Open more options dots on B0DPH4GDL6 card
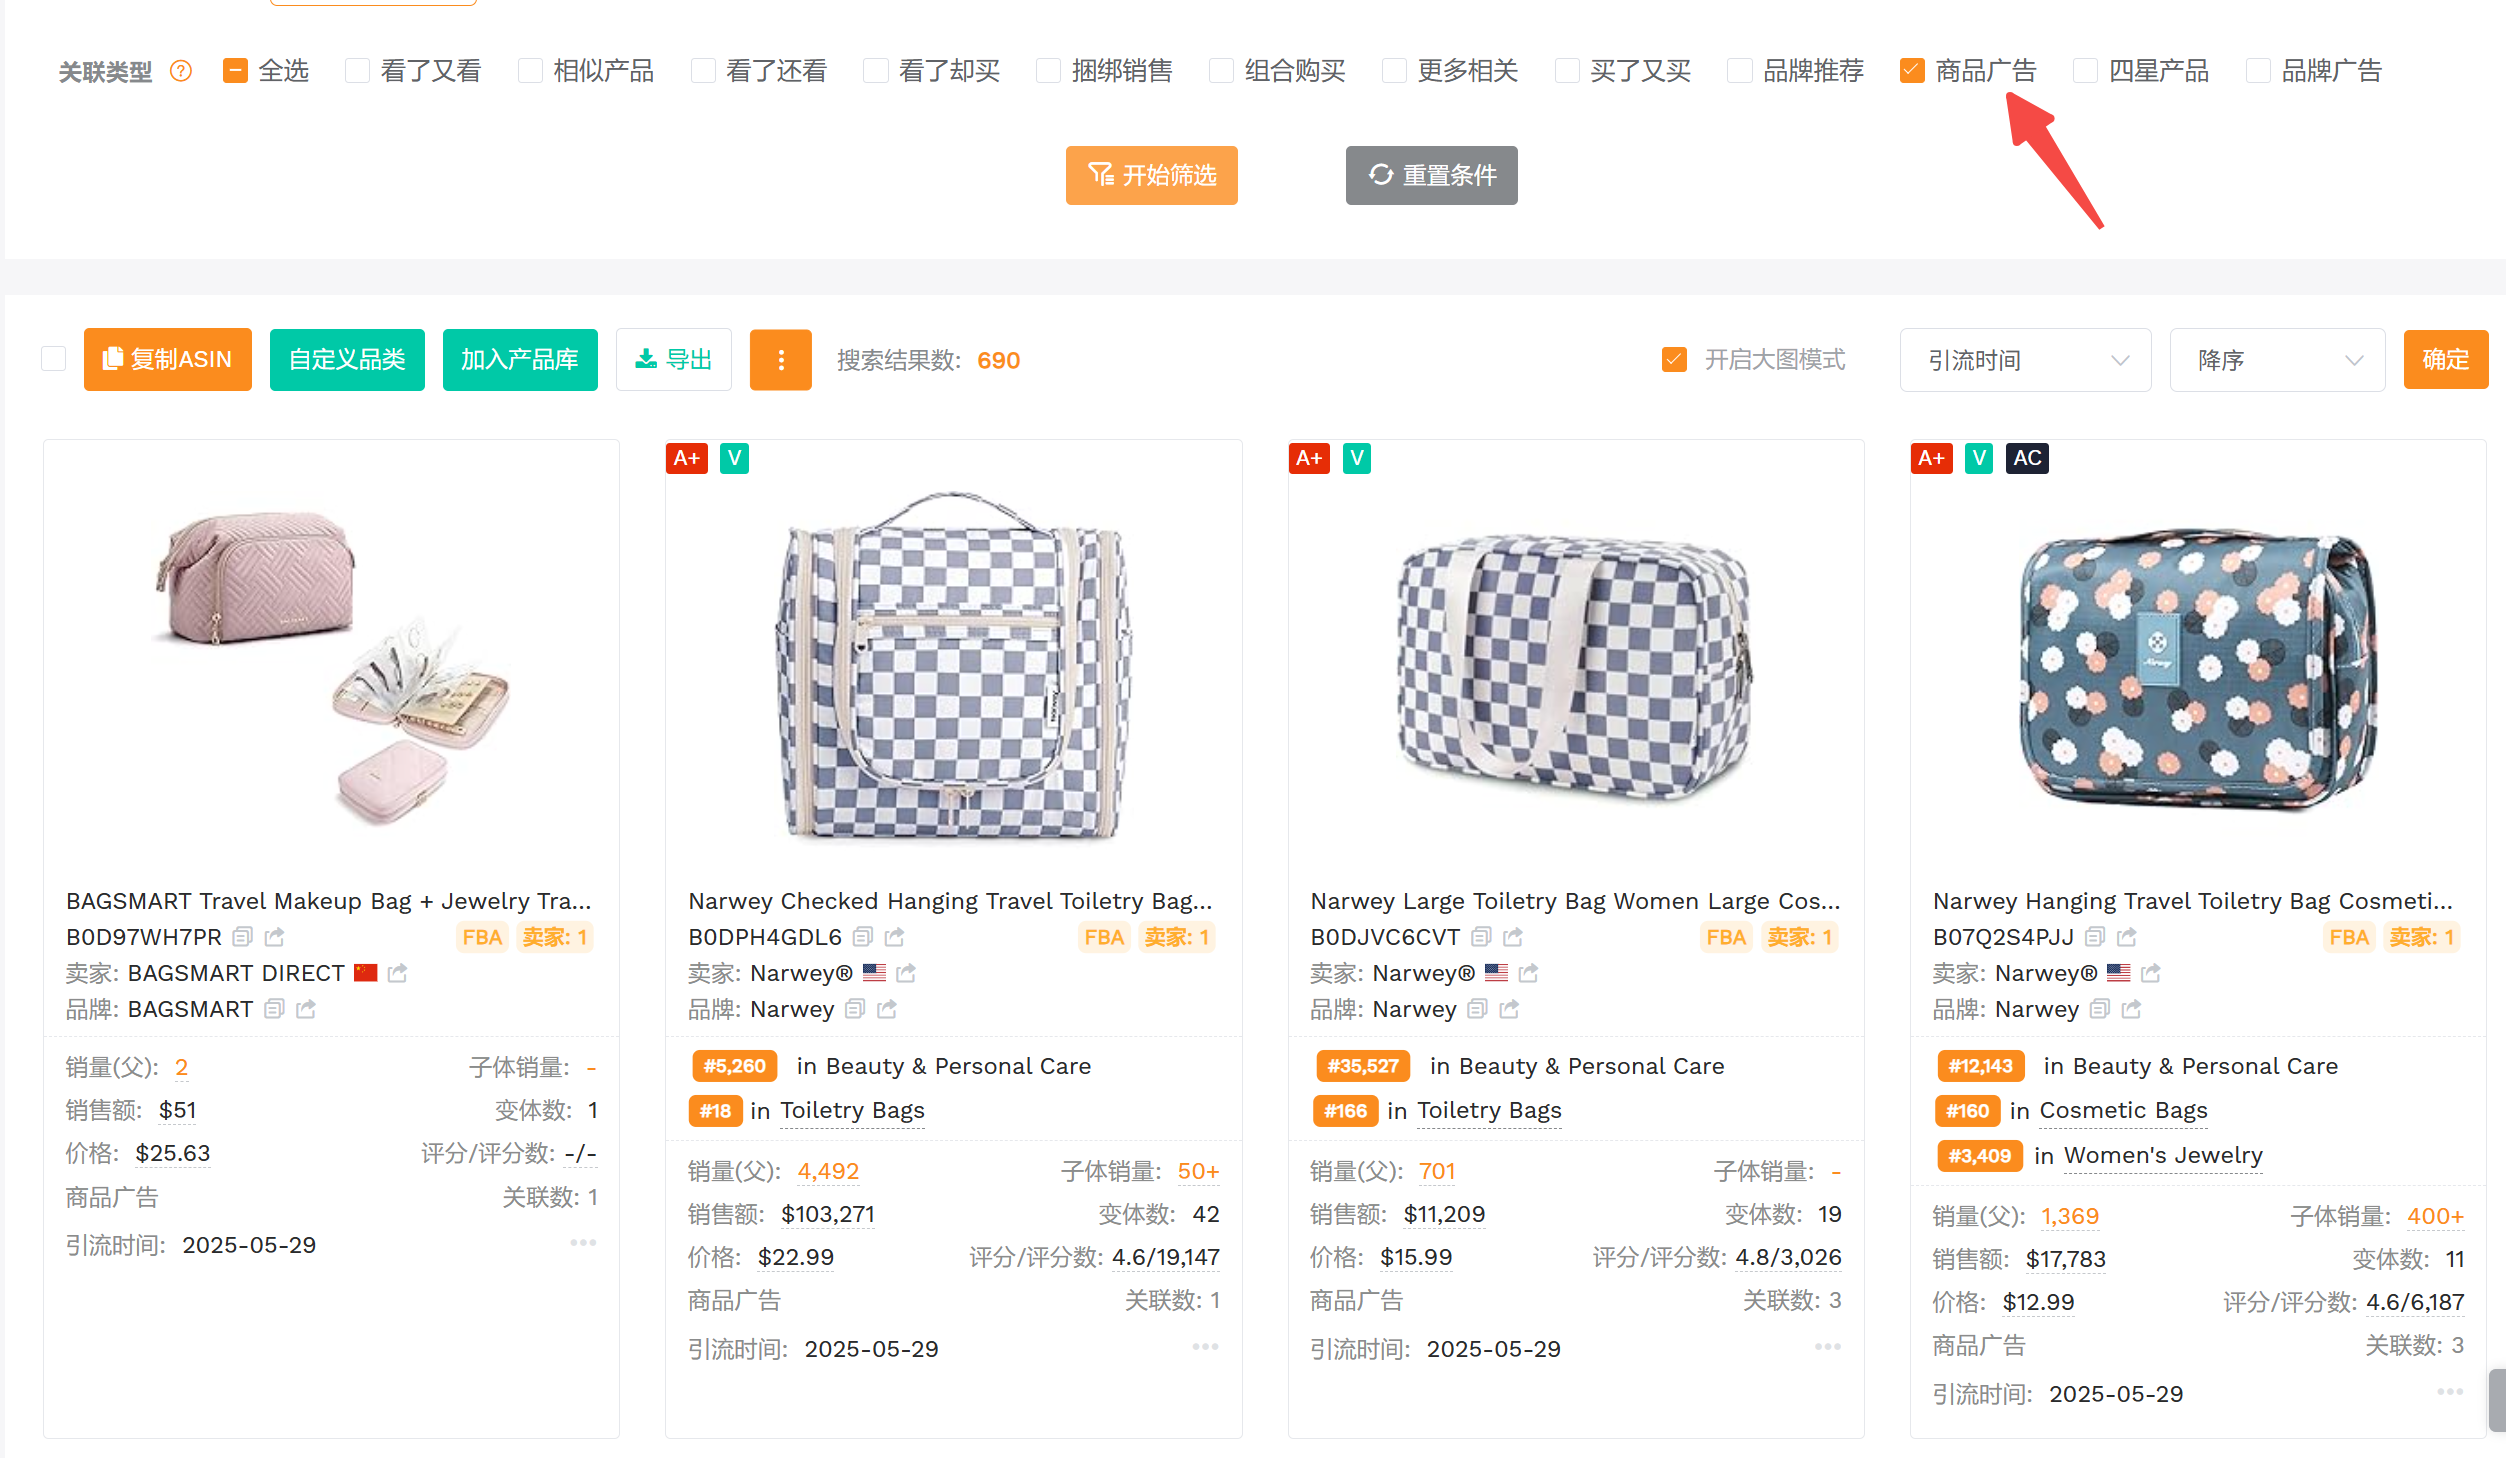The width and height of the screenshot is (2506, 1458). point(1205,1347)
